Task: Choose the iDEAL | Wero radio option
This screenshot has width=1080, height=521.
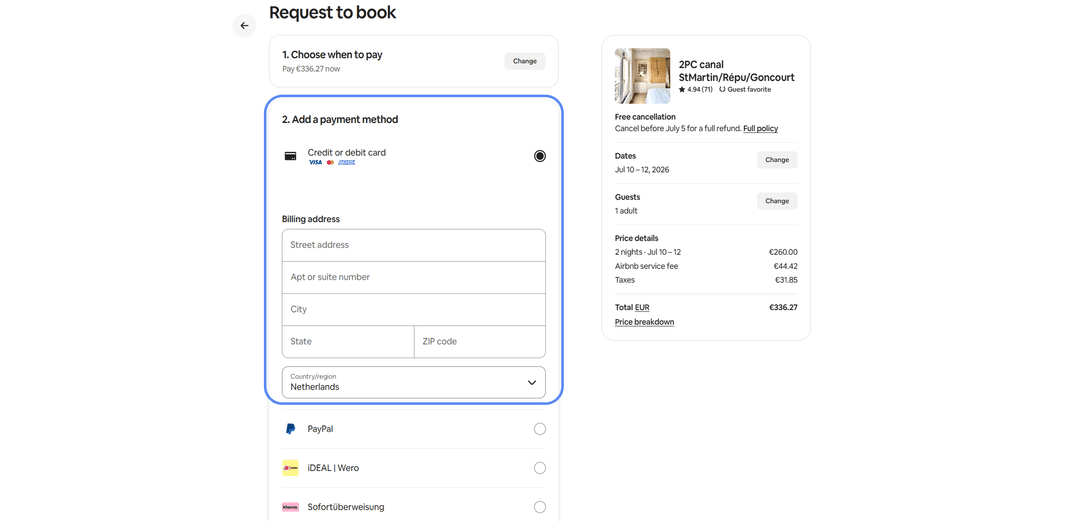Action: [x=540, y=468]
